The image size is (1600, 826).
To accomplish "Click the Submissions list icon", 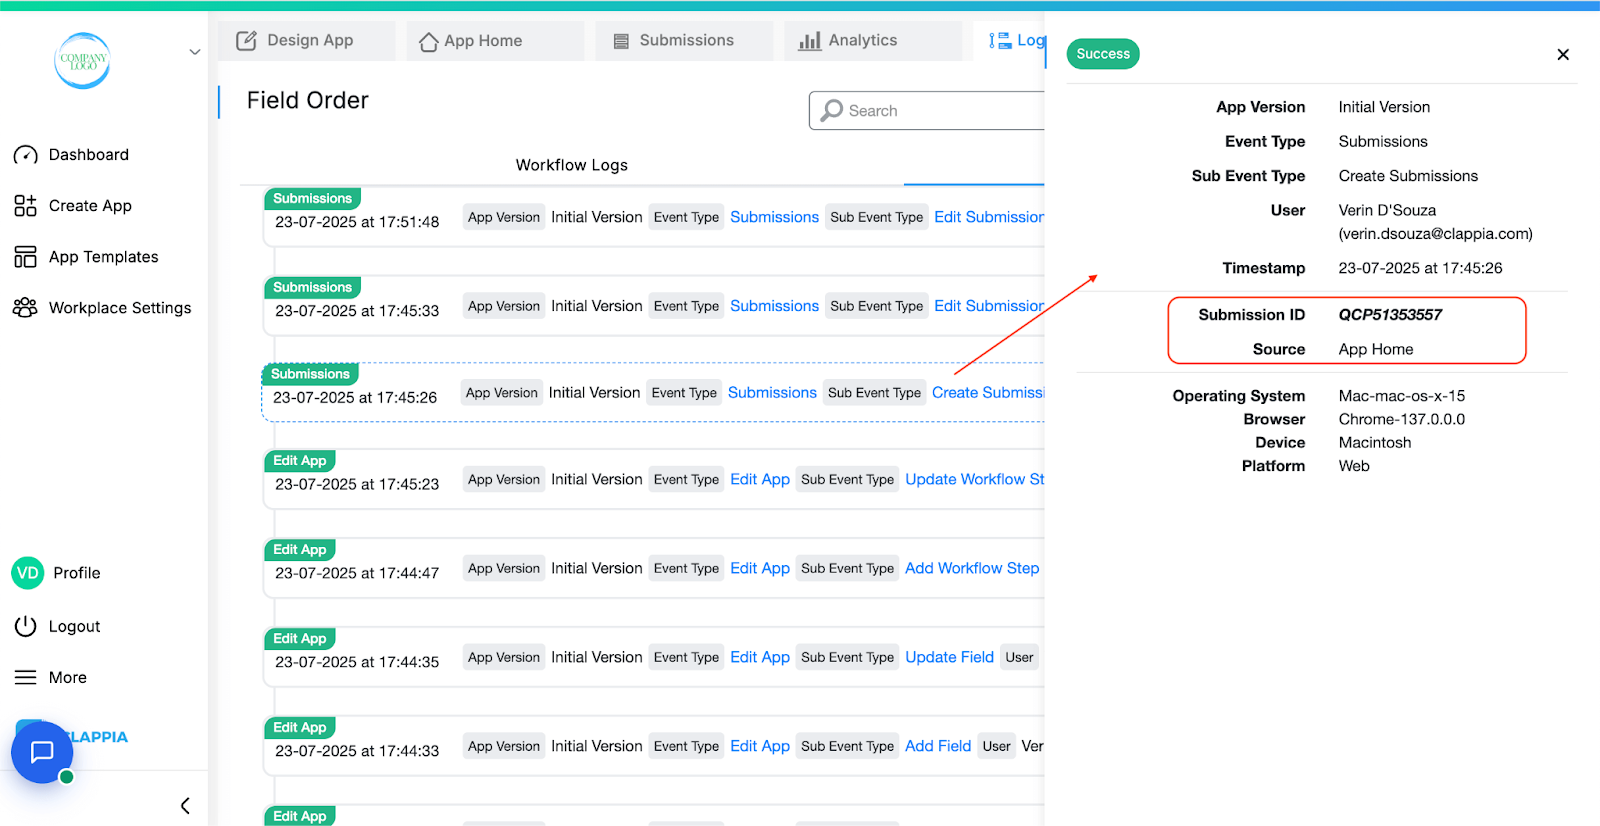I will (621, 42).
